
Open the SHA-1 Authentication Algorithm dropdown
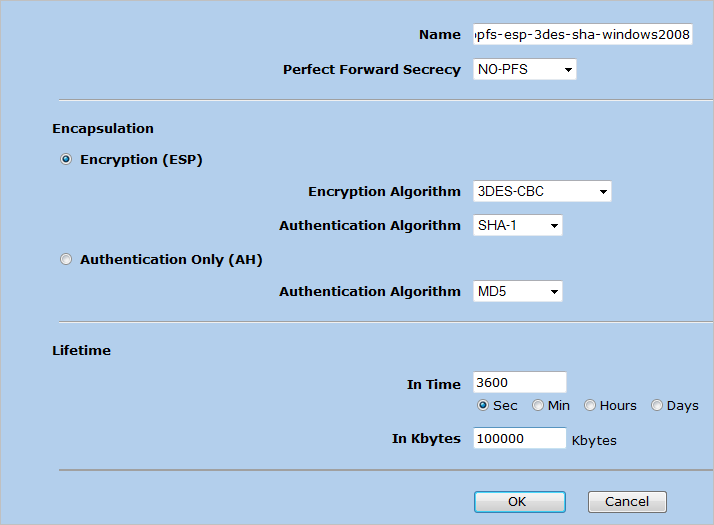[x=517, y=226]
